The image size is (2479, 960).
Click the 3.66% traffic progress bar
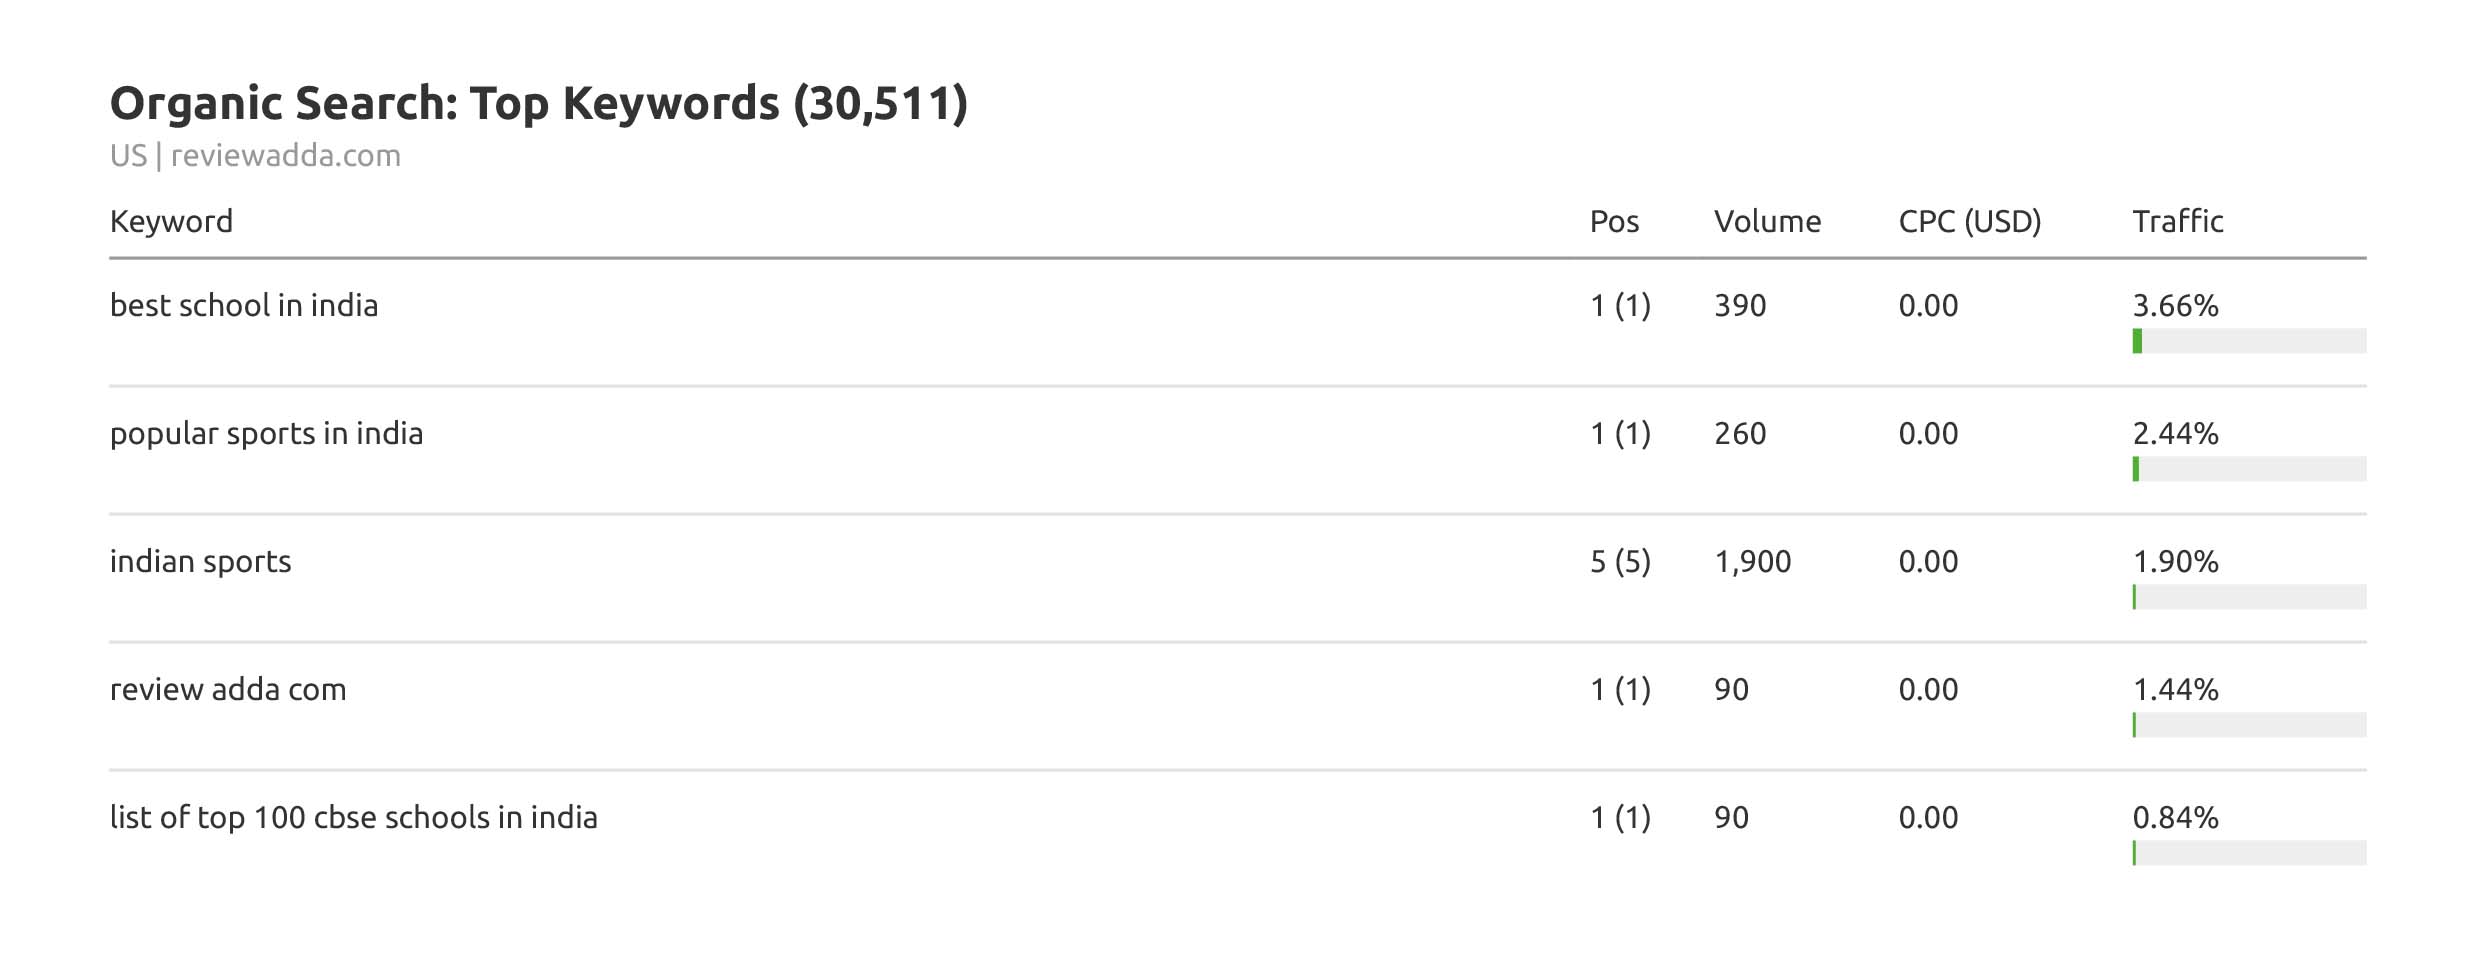pos(2248,341)
